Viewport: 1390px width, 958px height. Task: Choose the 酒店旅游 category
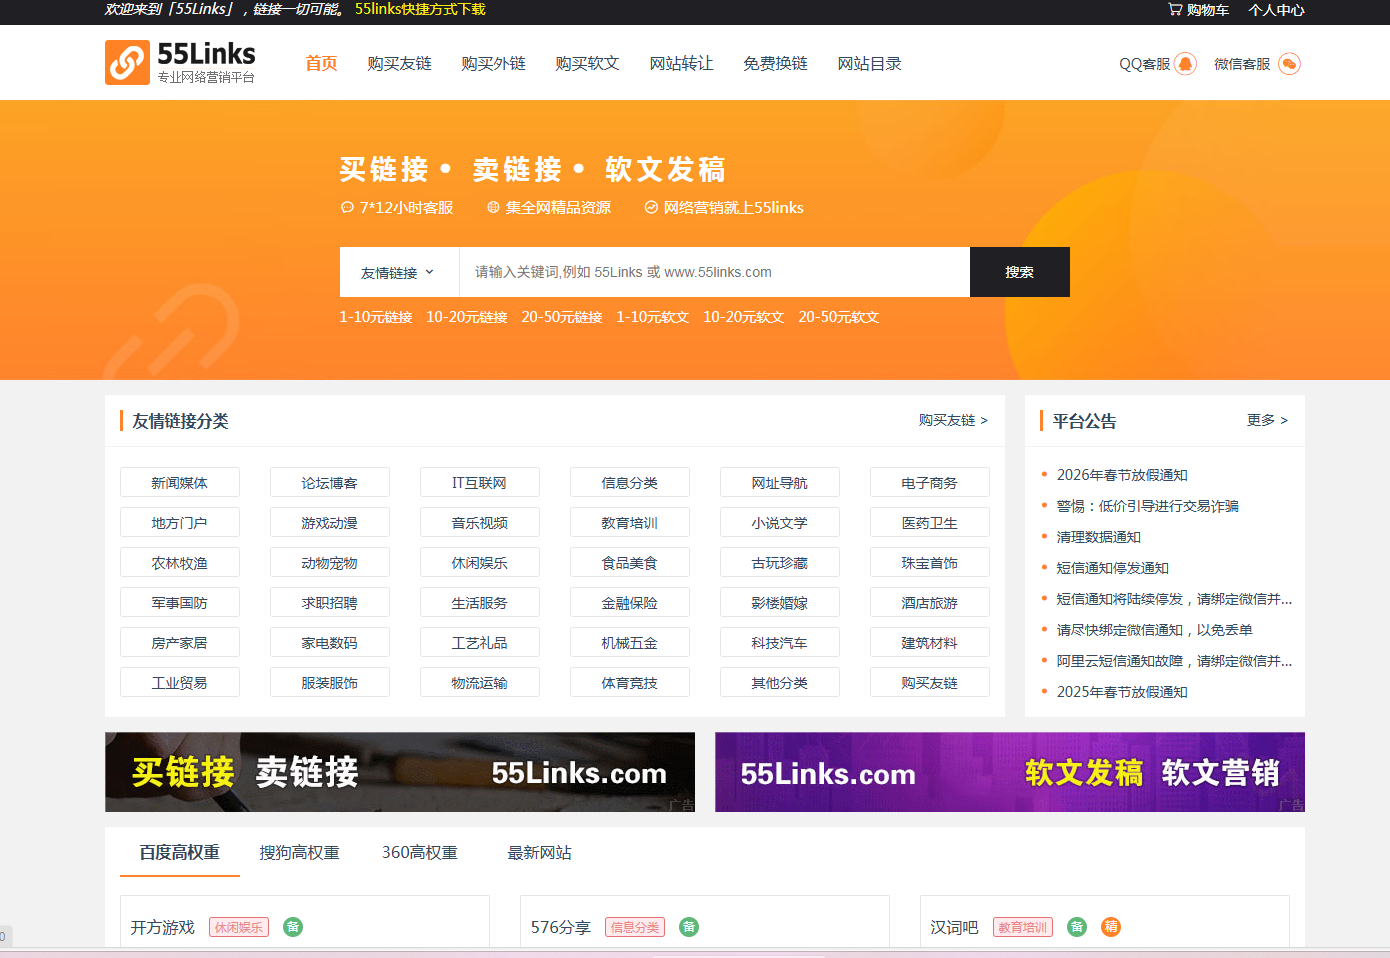coord(930,602)
